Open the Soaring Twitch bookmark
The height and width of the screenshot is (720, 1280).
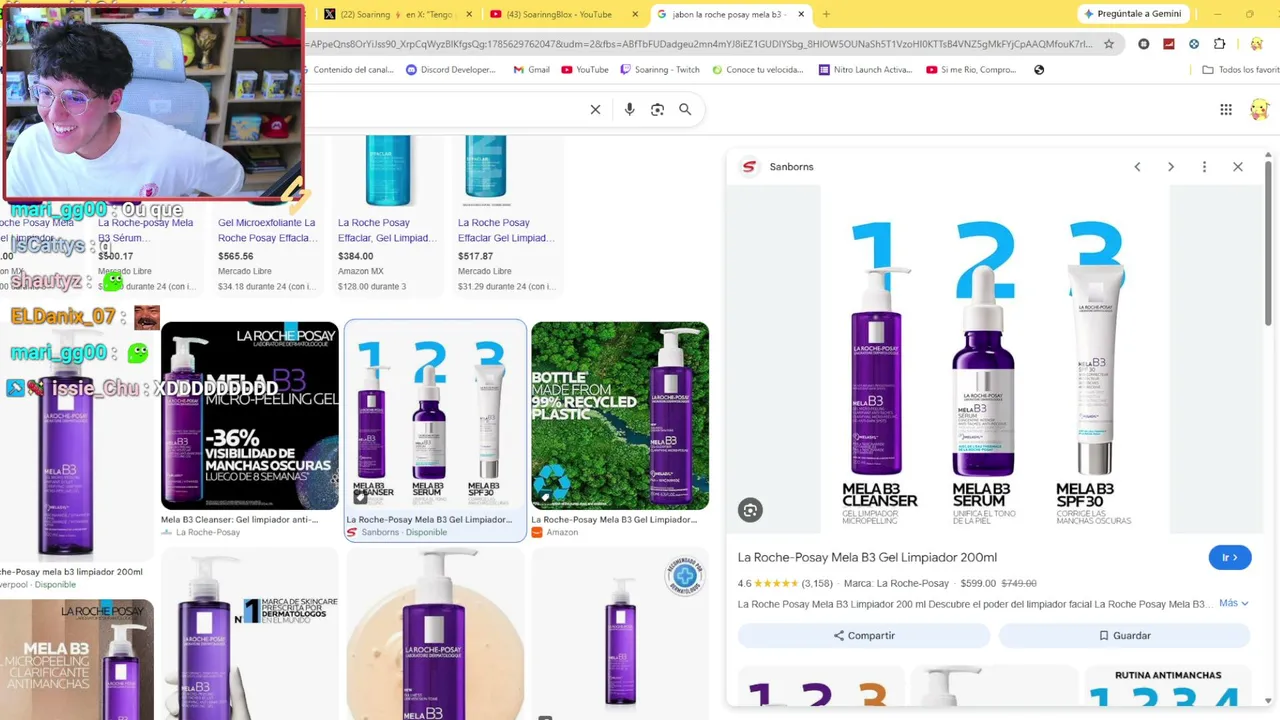coord(659,70)
